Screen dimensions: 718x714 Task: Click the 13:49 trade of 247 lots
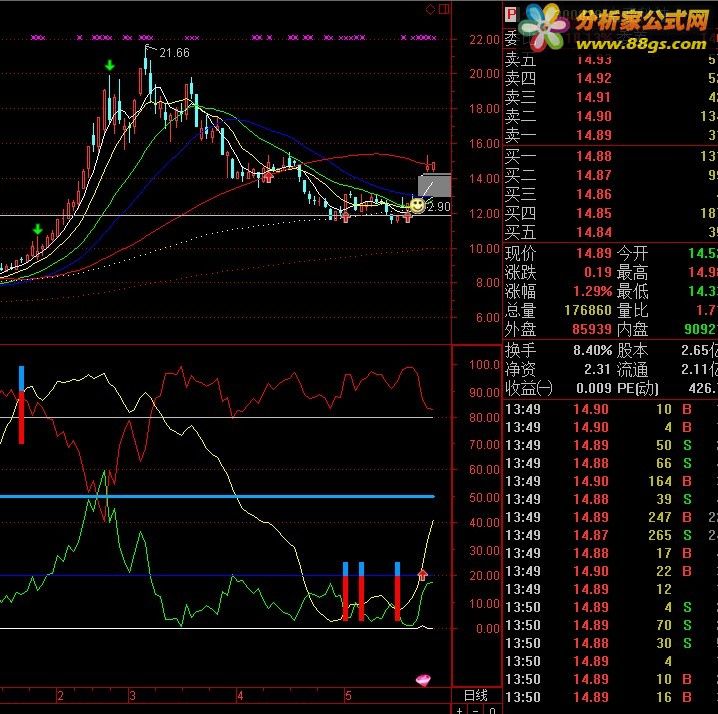tap(611, 517)
